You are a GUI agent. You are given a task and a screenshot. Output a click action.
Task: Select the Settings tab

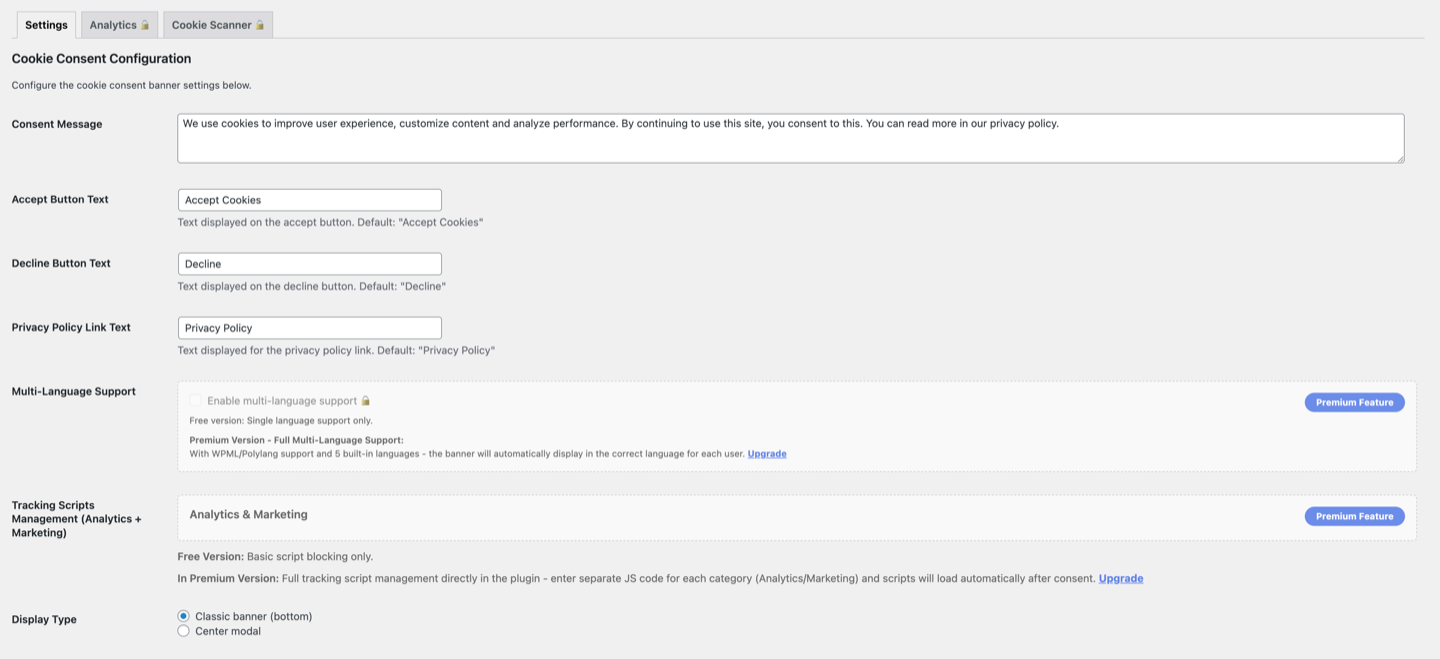(46, 24)
